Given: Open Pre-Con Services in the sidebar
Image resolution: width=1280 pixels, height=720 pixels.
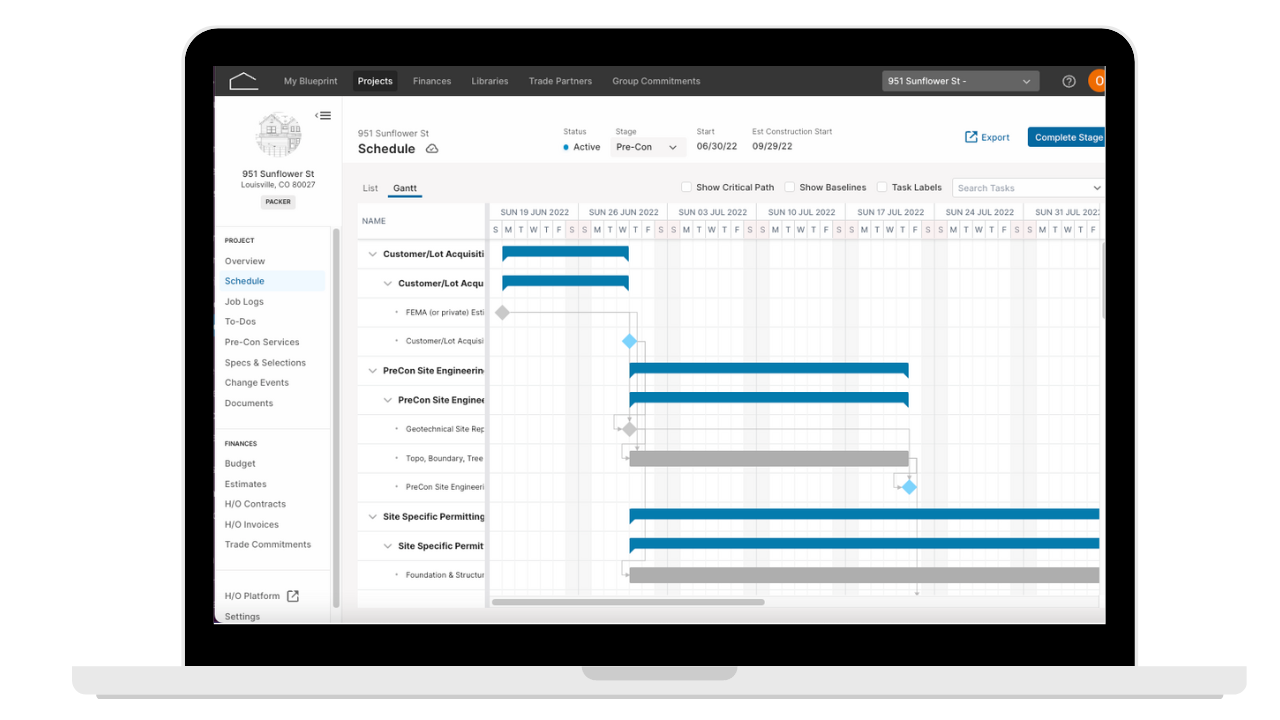Looking at the screenshot, I should [x=262, y=342].
